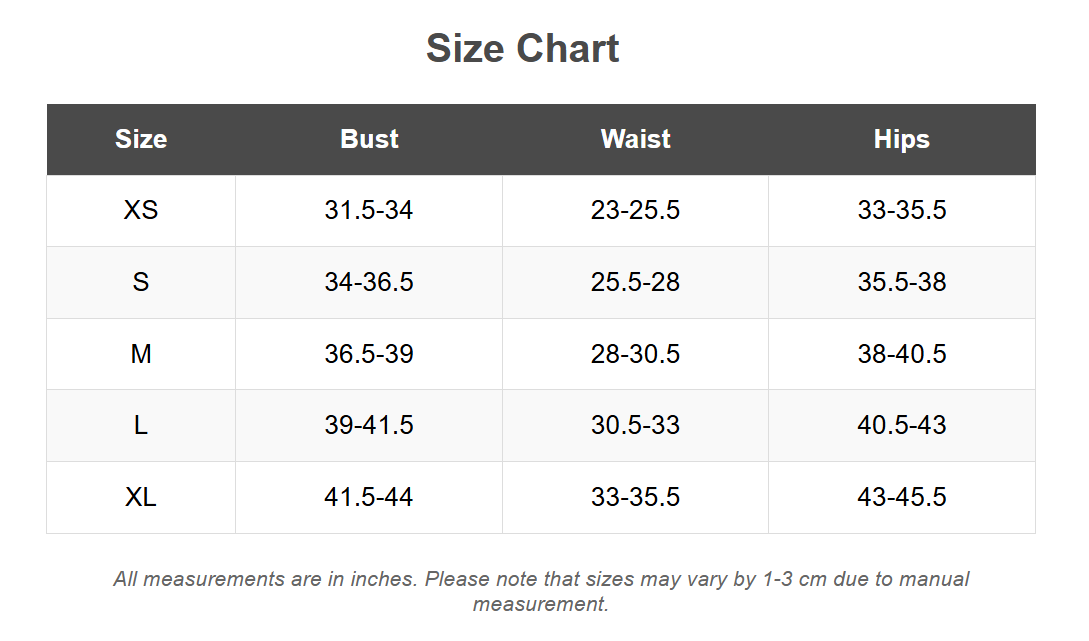Screen dimensions: 1089x641
Task: Click XL waist value 33-35.5
Action: [635, 497]
